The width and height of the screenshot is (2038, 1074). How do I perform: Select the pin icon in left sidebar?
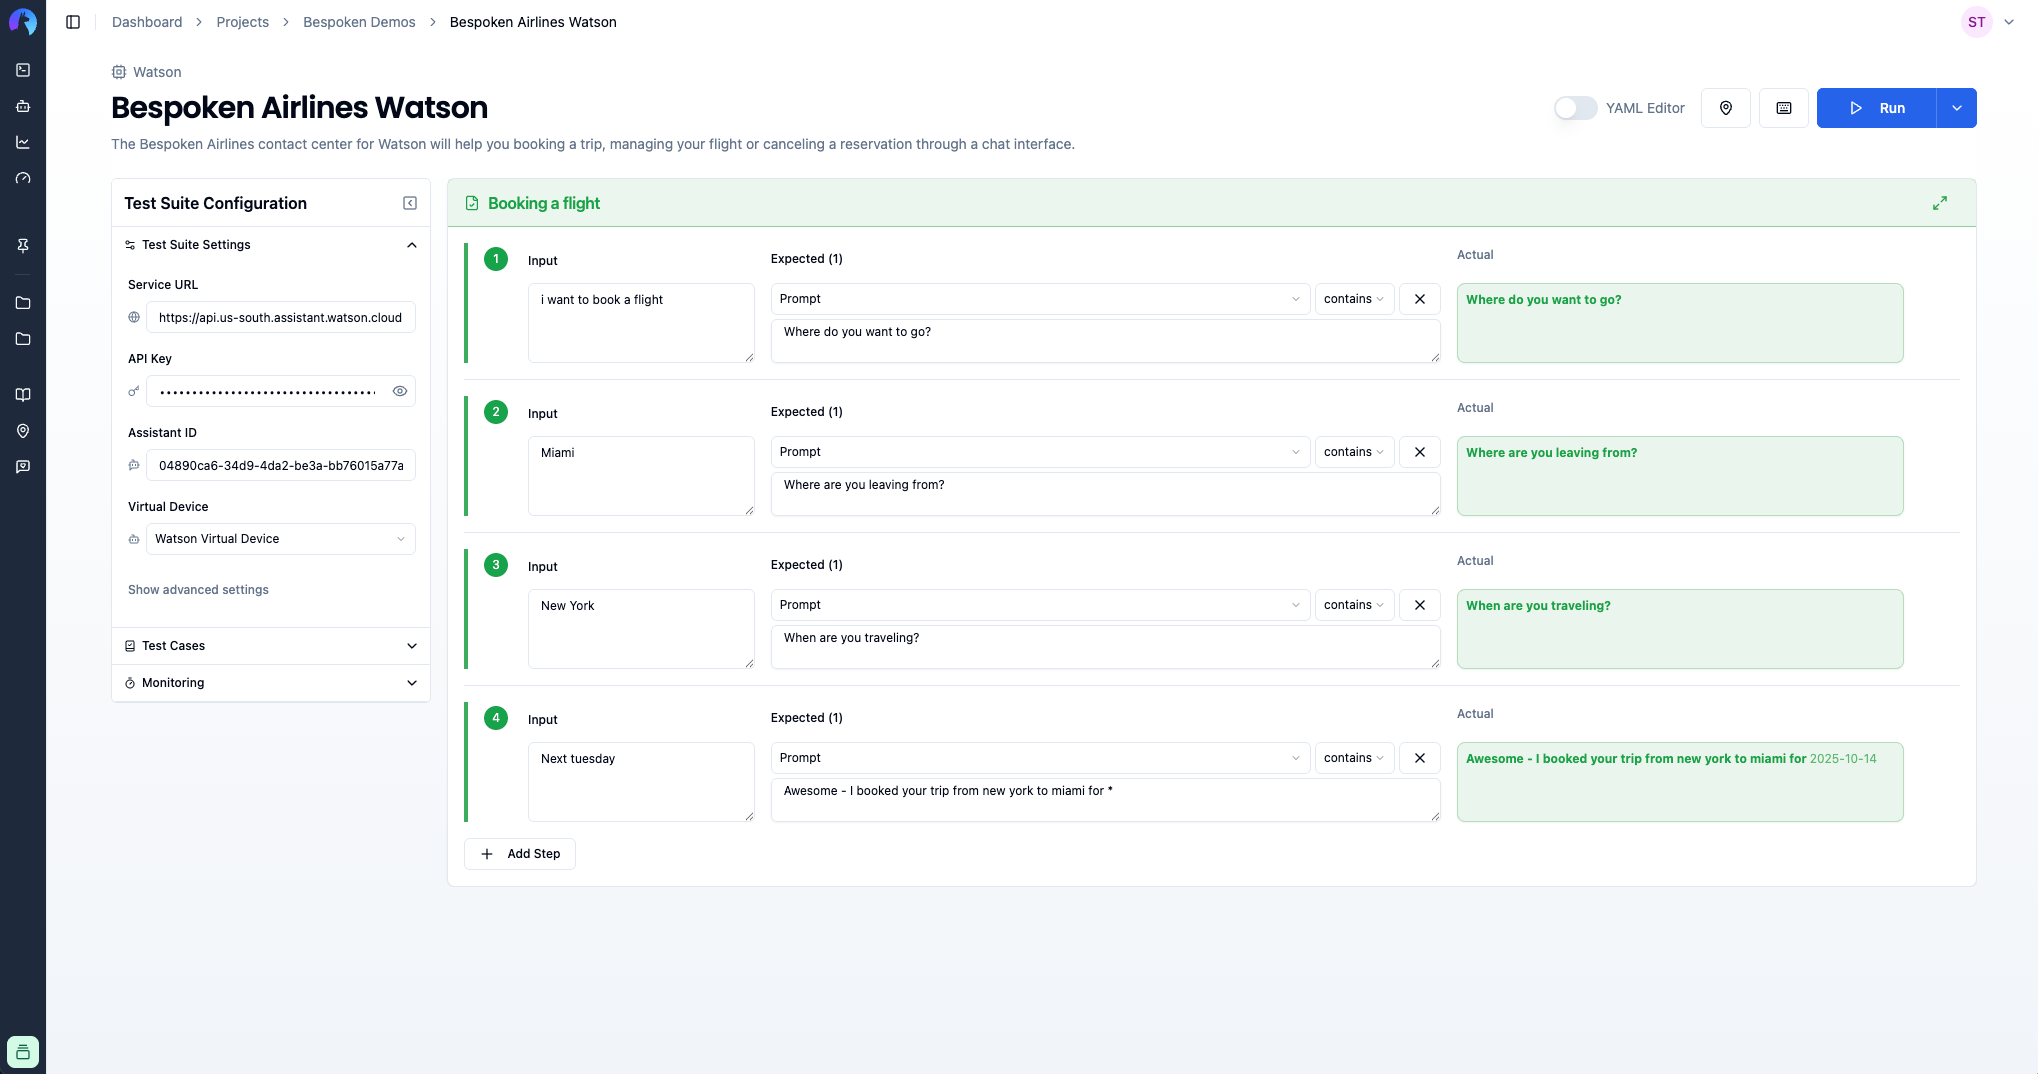pos(22,245)
